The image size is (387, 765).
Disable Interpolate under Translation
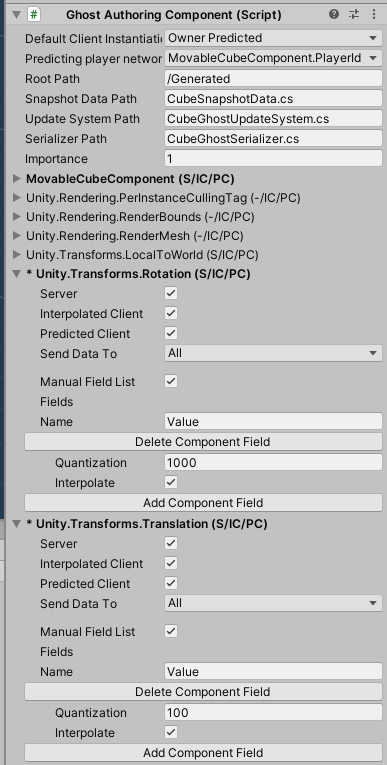[x=171, y=732]
